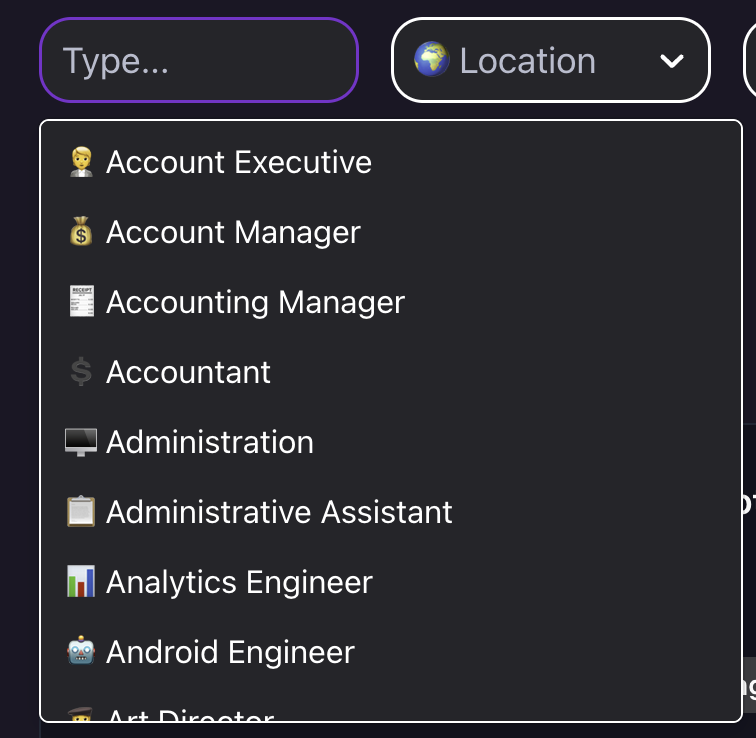This screenshot has height=738, width=756.
Task: Click the robot icon beside Android Engineer
Action: 81,652
